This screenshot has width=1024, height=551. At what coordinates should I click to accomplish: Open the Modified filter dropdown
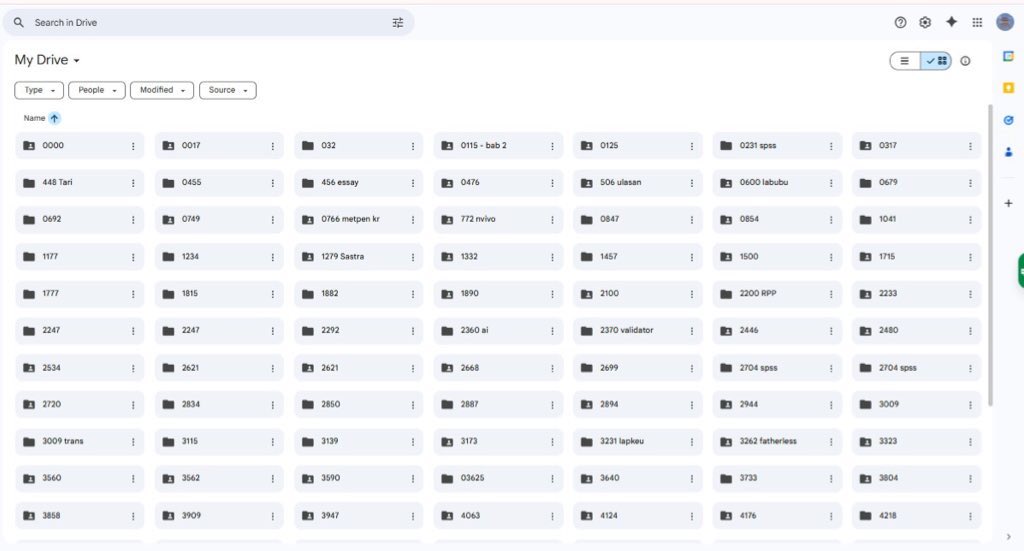click(x=162, y=90)
